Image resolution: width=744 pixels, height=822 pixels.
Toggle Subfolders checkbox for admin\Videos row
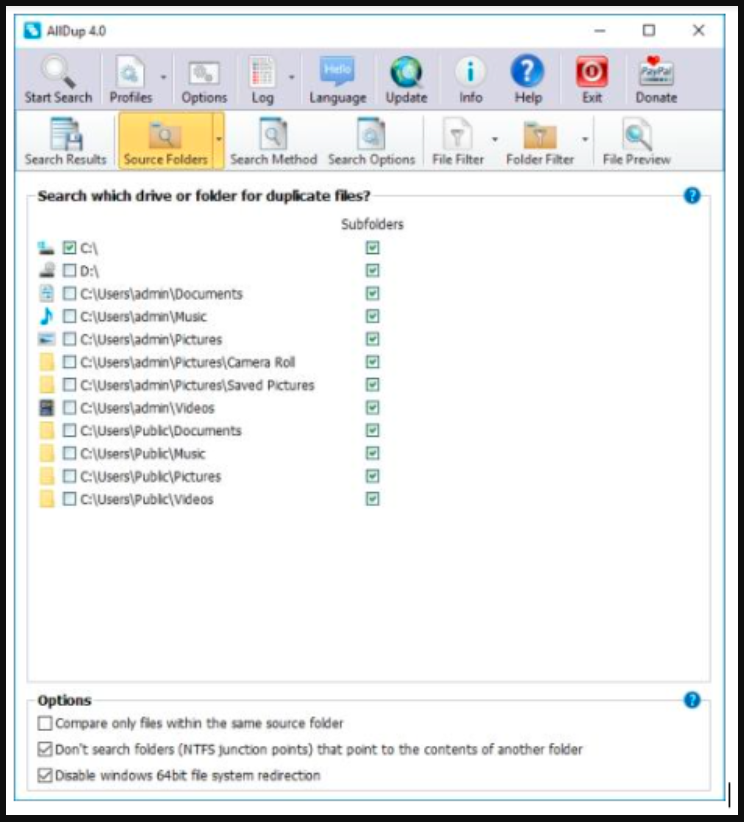click(372, 407)
